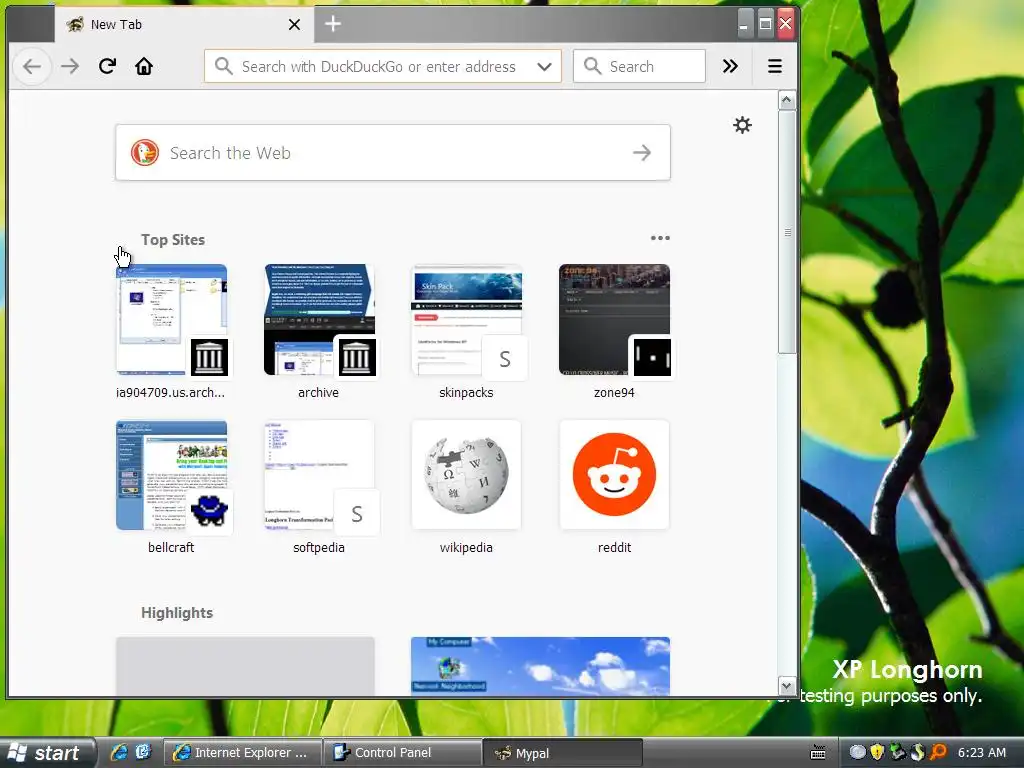1024x768 pixels.
Task: Open the Windows start menu
Action: [x=47, y=753]
